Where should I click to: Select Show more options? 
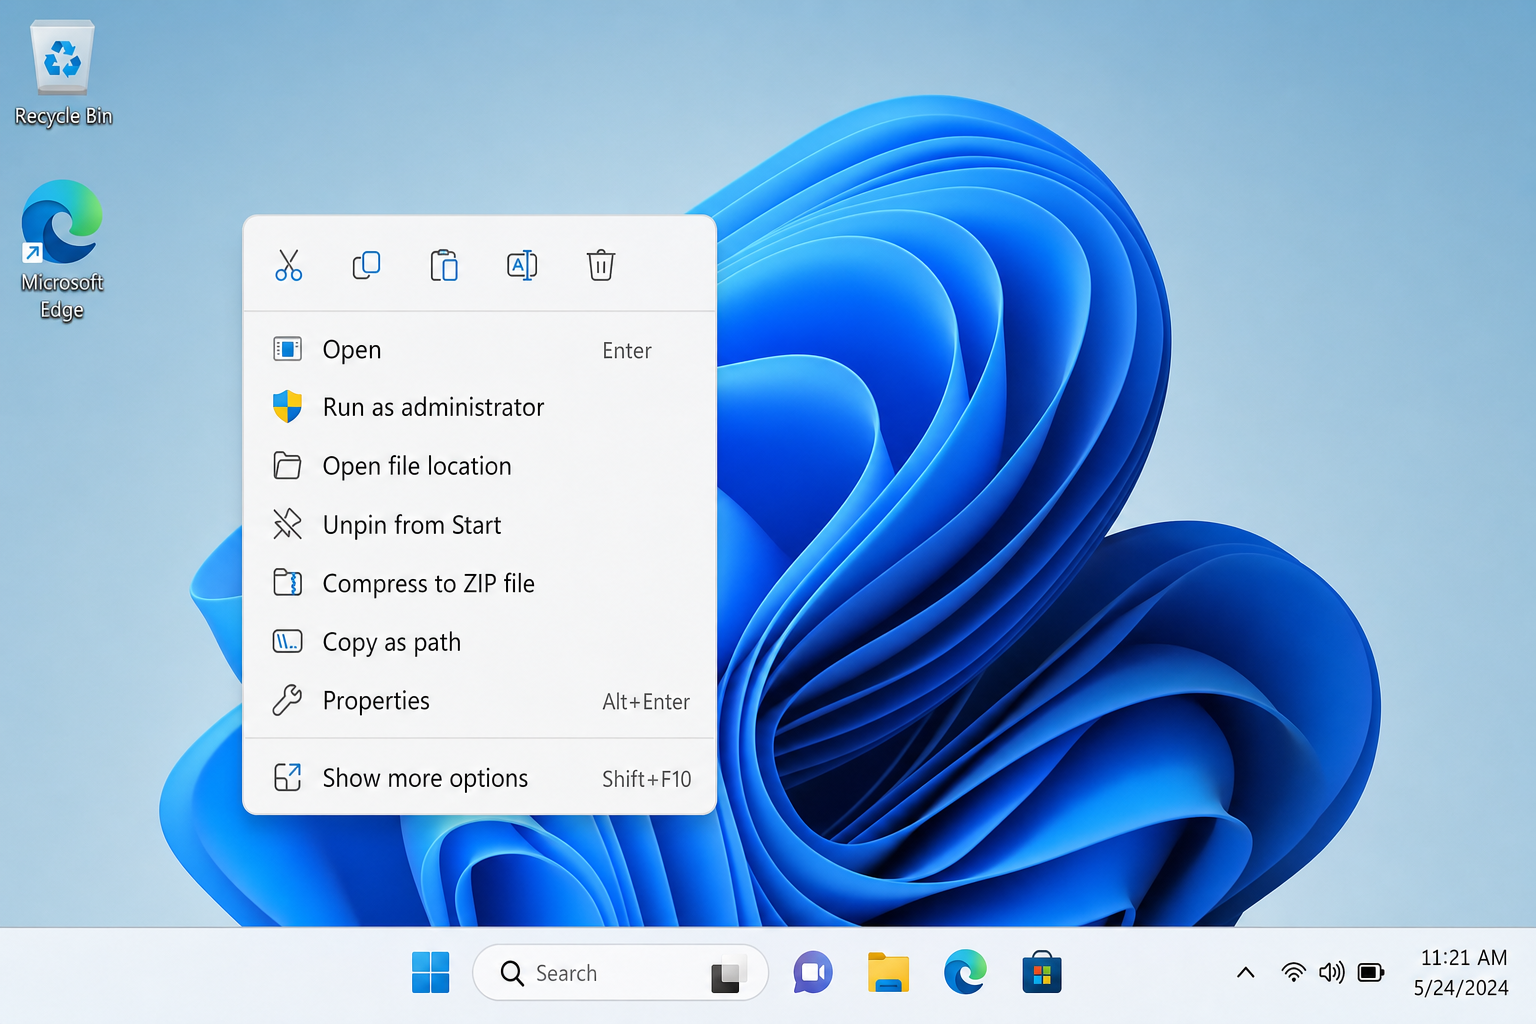pos(480,778)
